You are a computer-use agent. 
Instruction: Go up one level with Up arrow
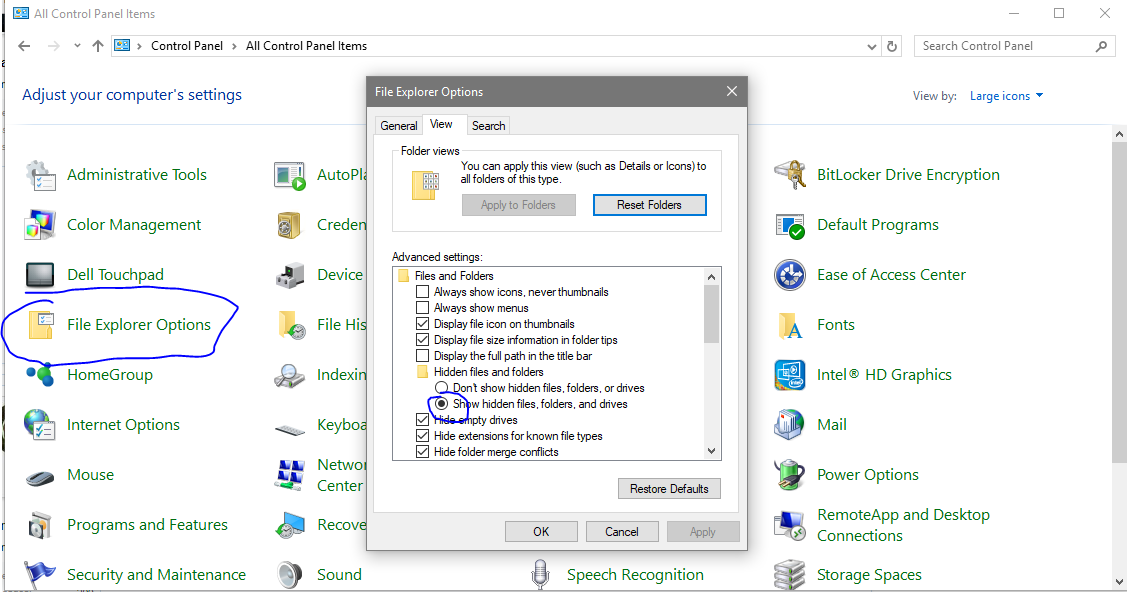click(98, 46)
